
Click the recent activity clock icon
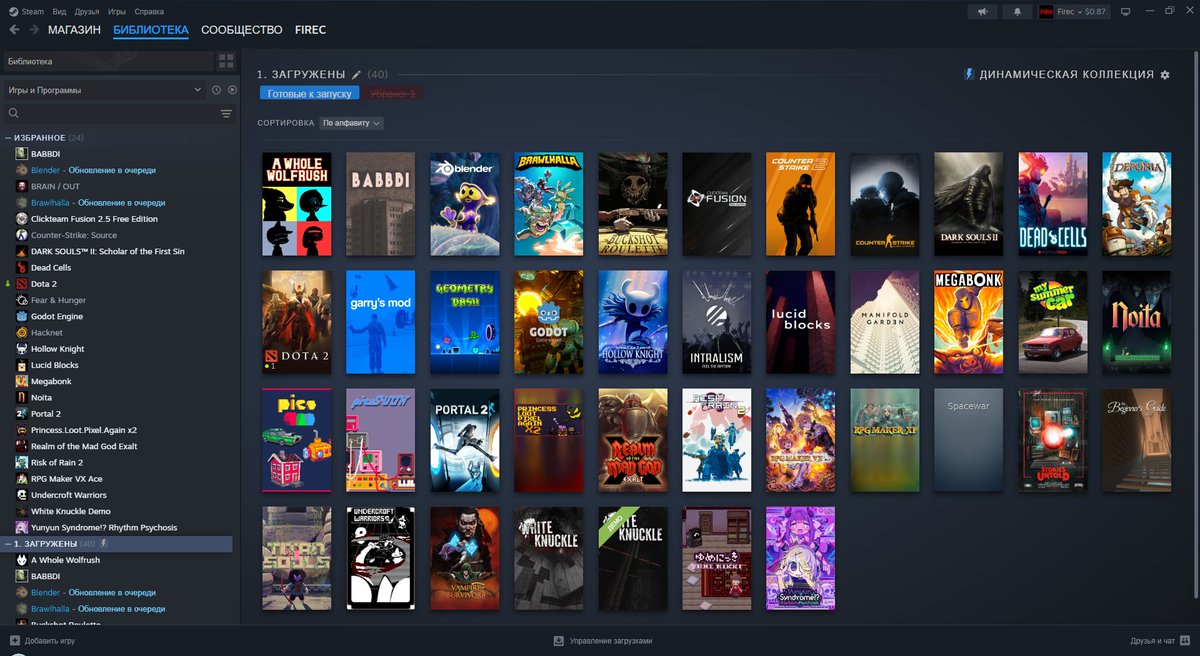217,90
